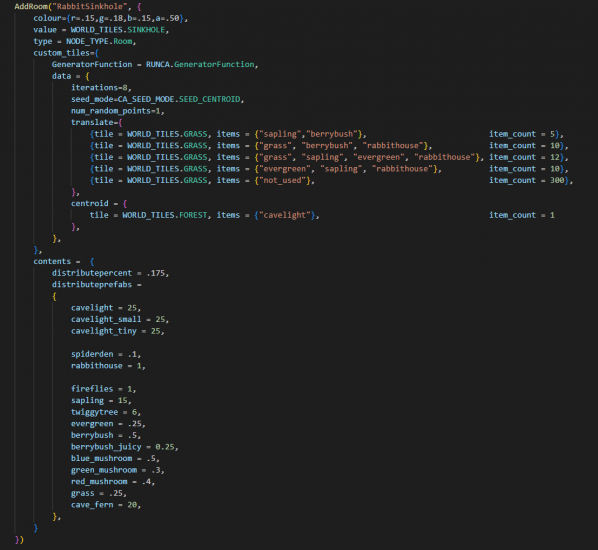Screen dimensions: 598x550
Task: Click the cave_fern = 20 entry
Action: coord(105,505)
